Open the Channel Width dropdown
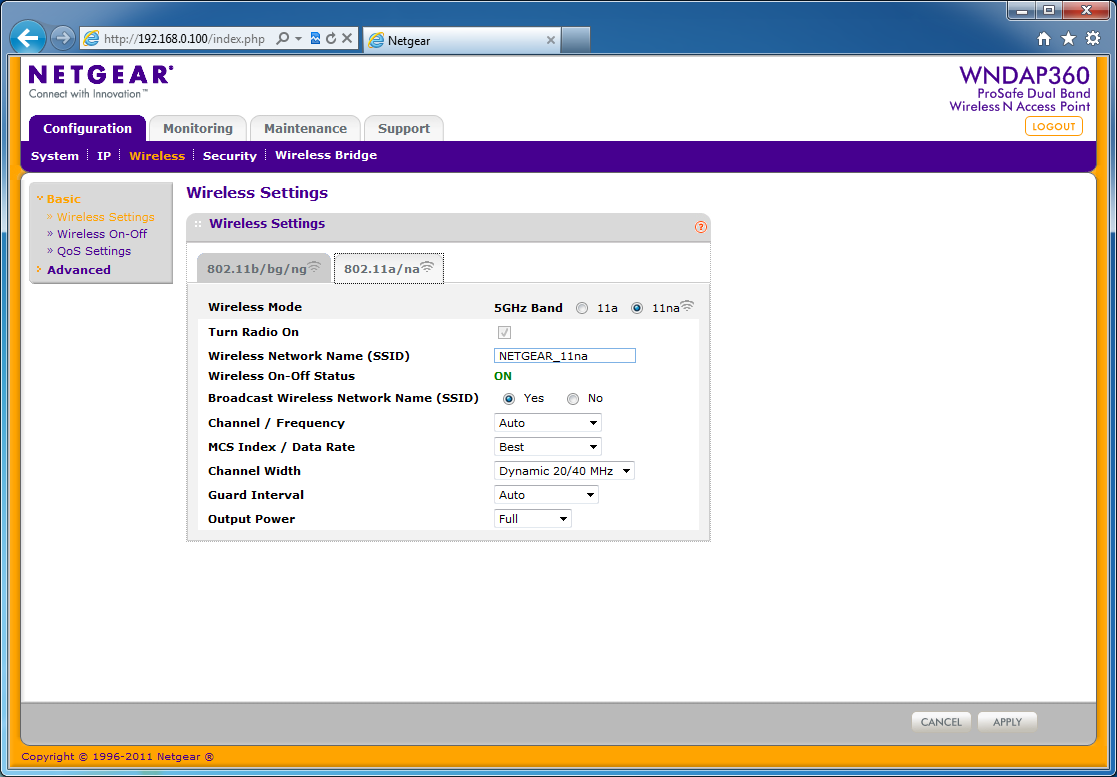This screenshot has height=777, width=1117. click(563, 471)
